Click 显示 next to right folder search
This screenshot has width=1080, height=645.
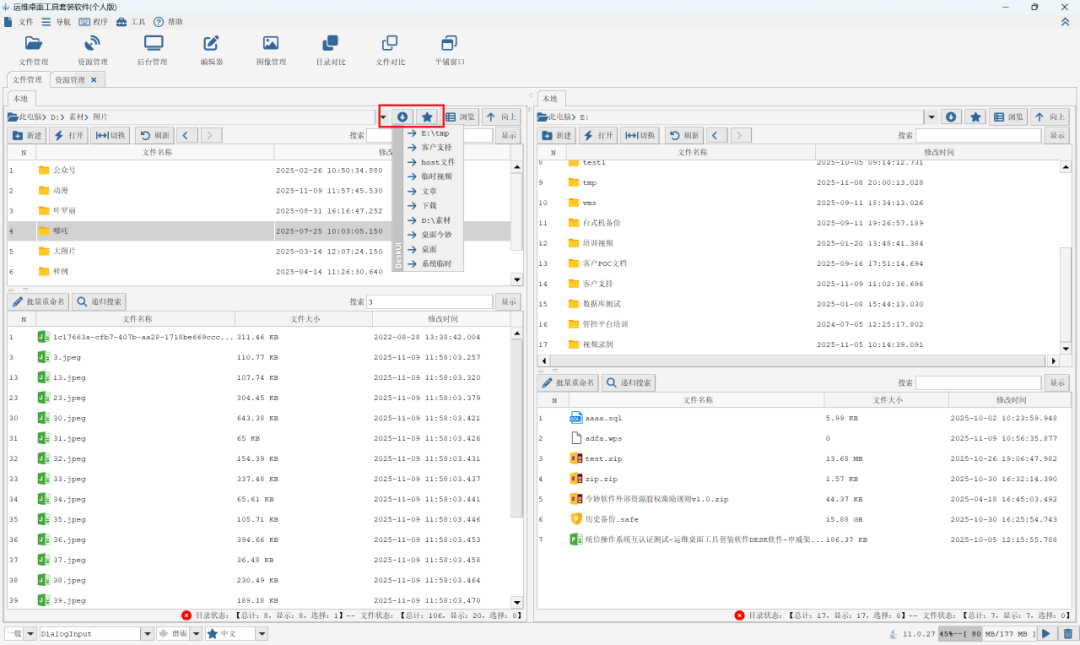(1057, 135)
